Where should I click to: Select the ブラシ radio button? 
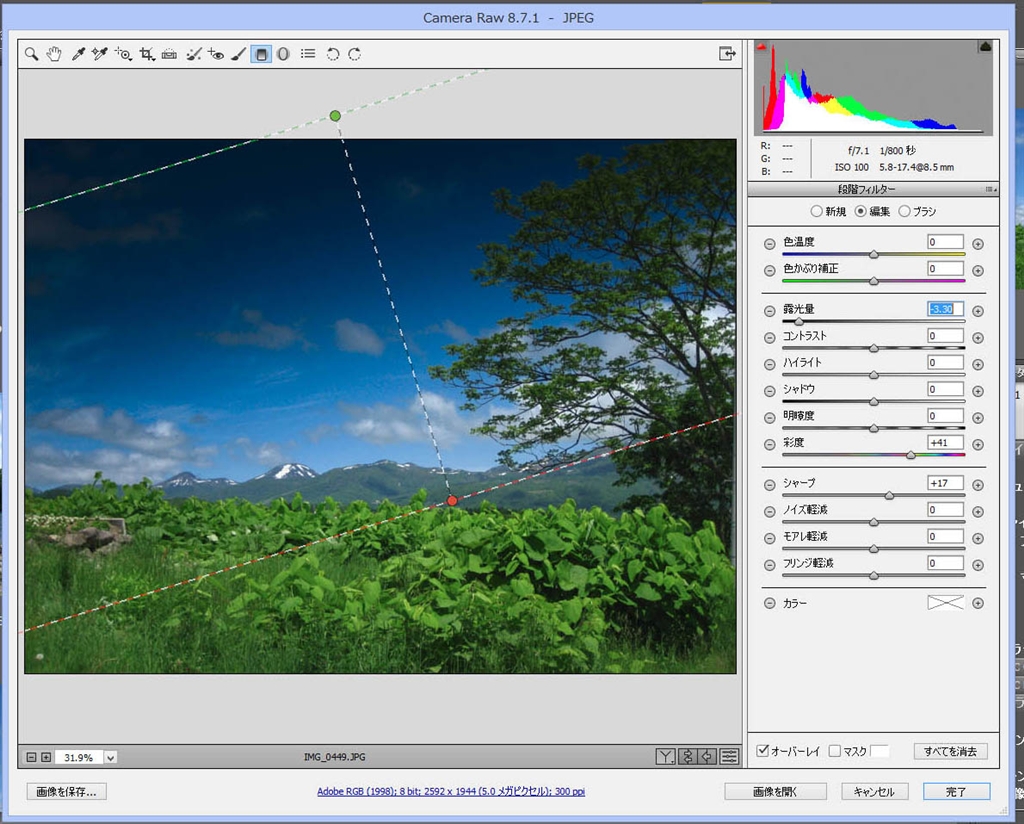[904, 212]
